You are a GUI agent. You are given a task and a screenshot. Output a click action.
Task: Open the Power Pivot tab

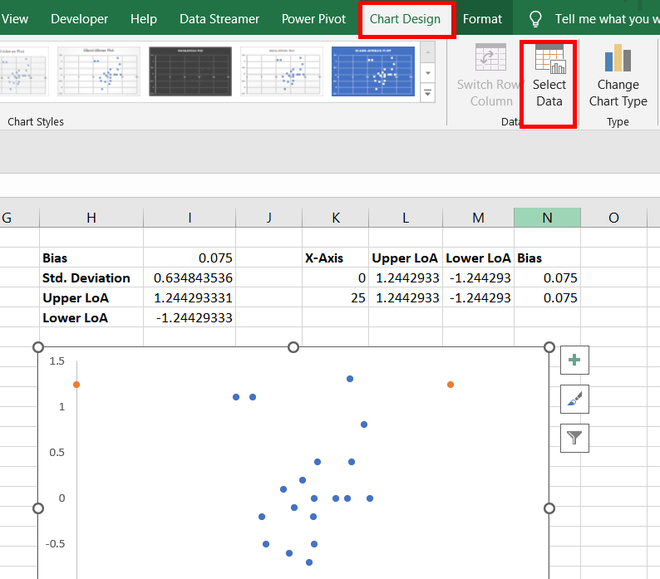[x=314, y=19]
